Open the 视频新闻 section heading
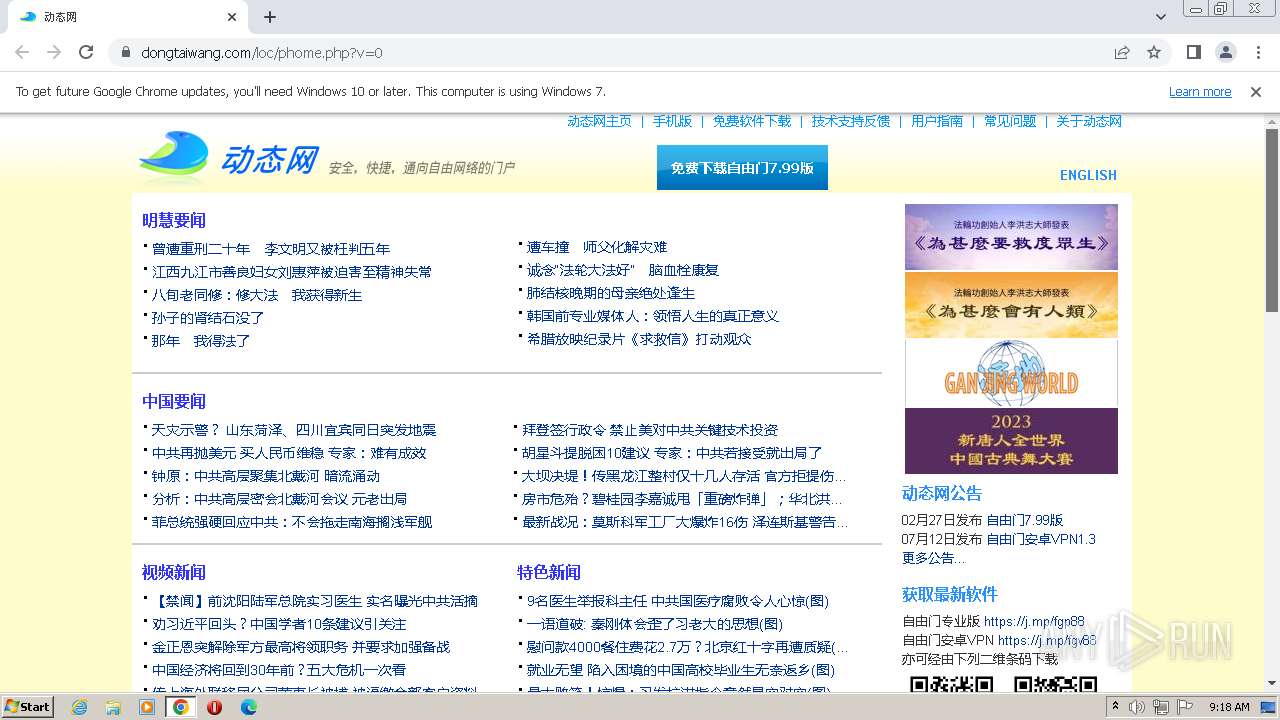This screenshot has width=1280, height=720. [174, 572]
